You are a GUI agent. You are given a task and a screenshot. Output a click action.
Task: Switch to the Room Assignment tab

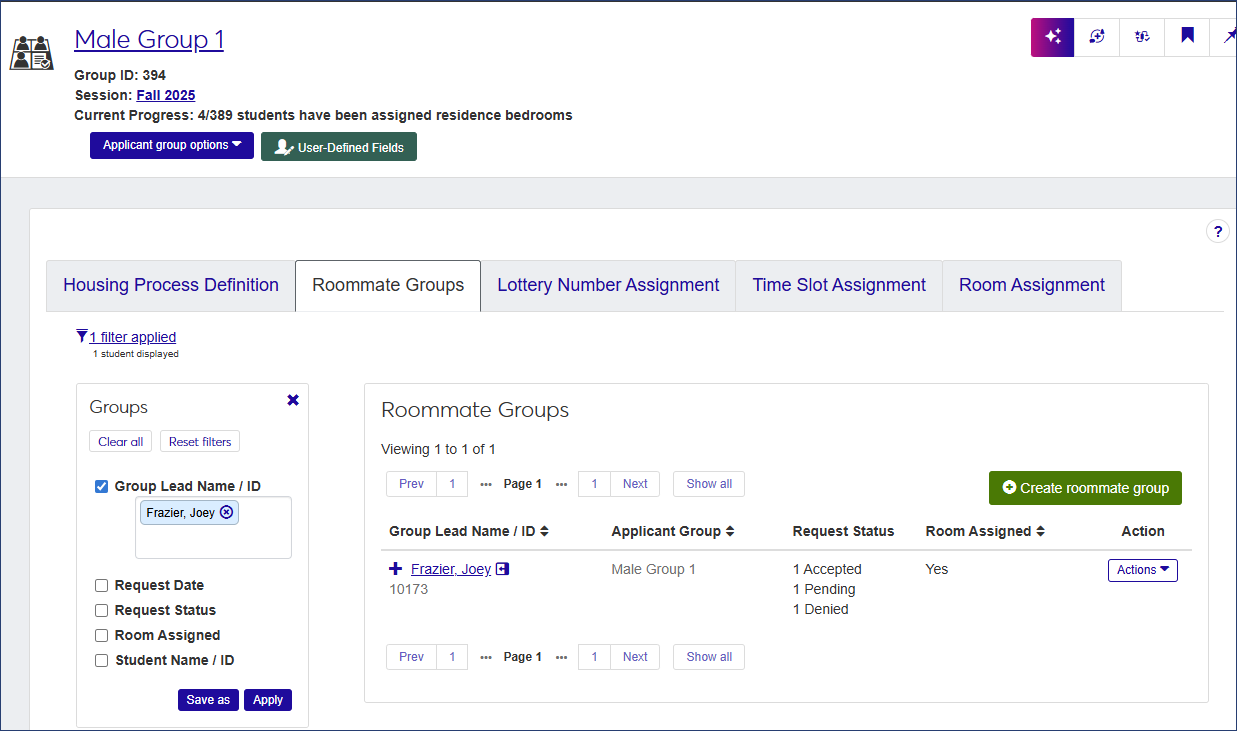pyautogui.click(x=1031, y=285)
